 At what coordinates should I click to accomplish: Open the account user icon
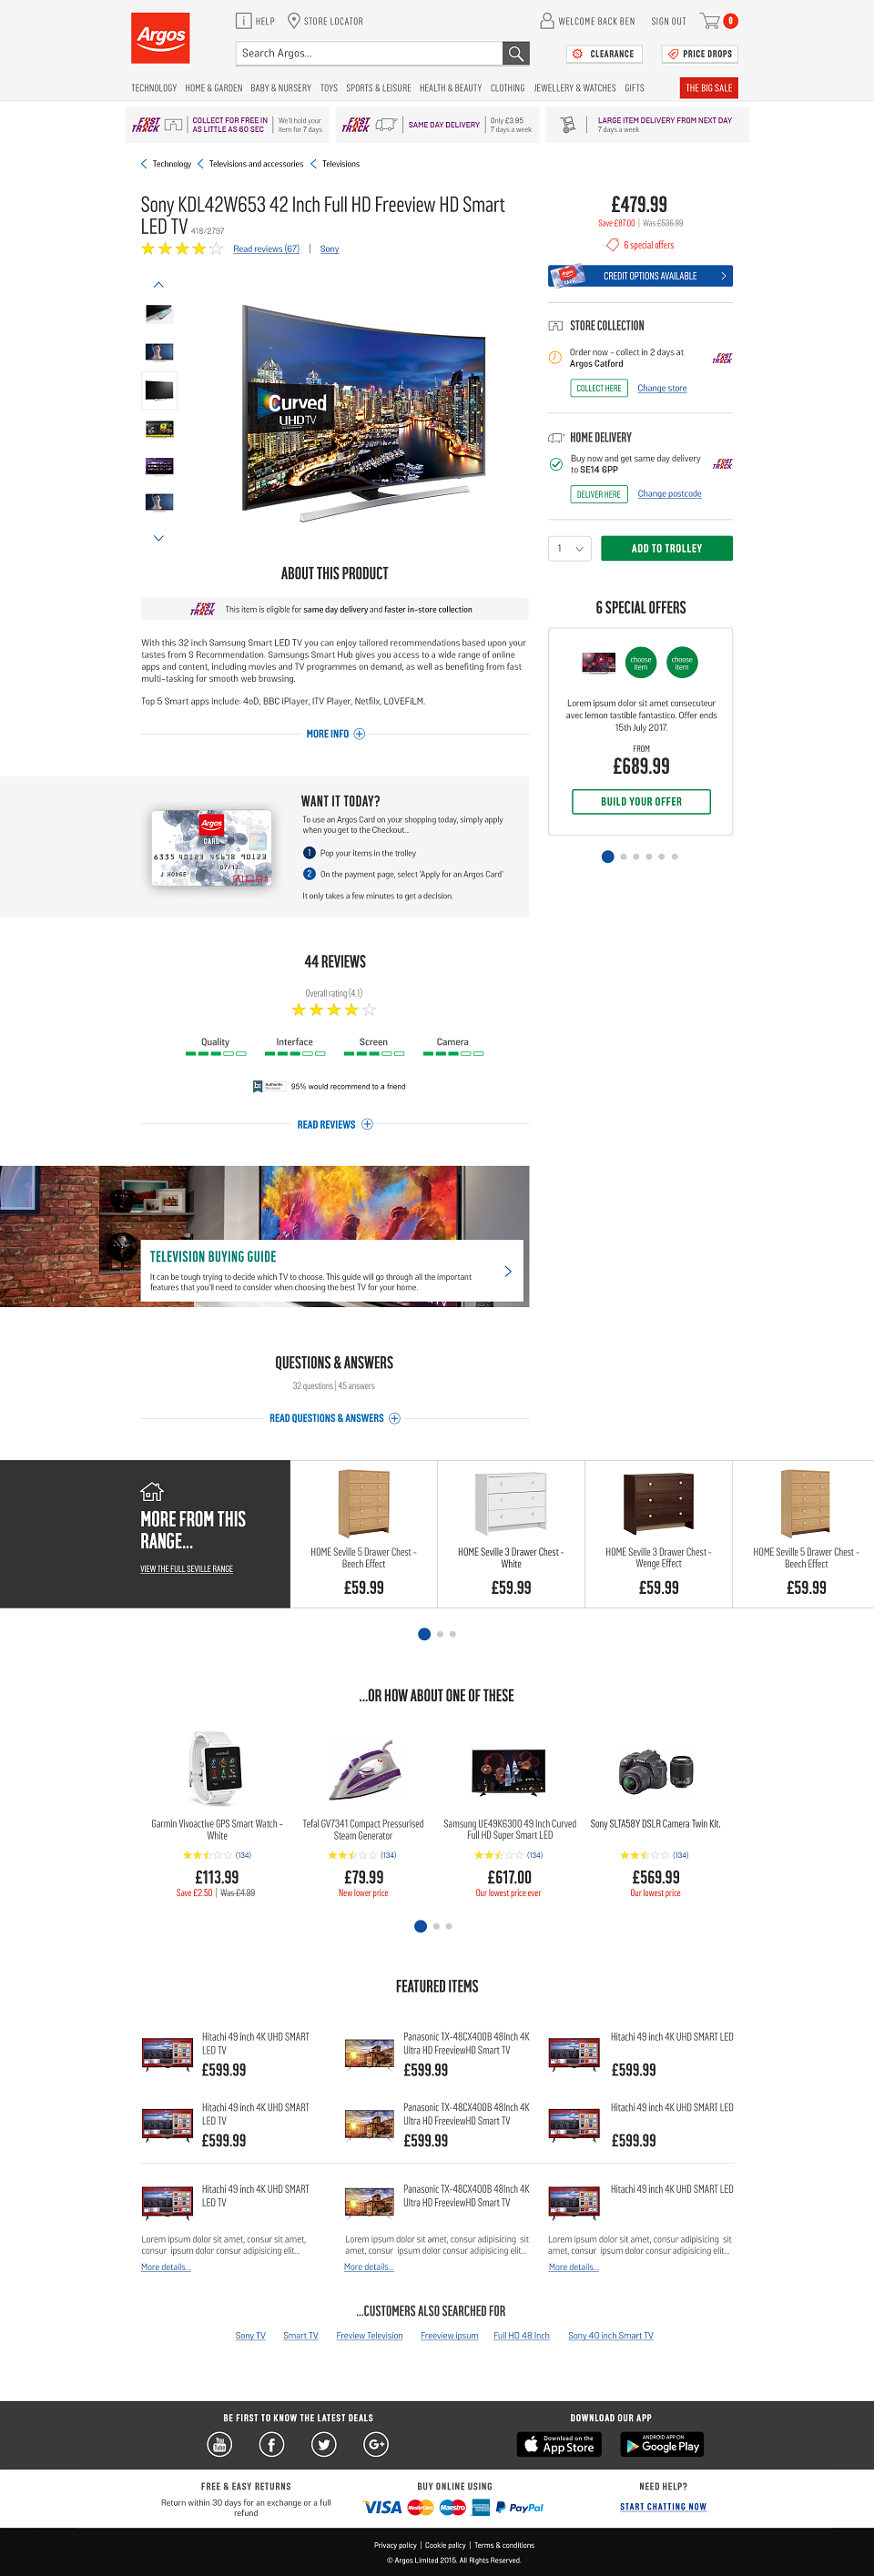pos(547,20)
